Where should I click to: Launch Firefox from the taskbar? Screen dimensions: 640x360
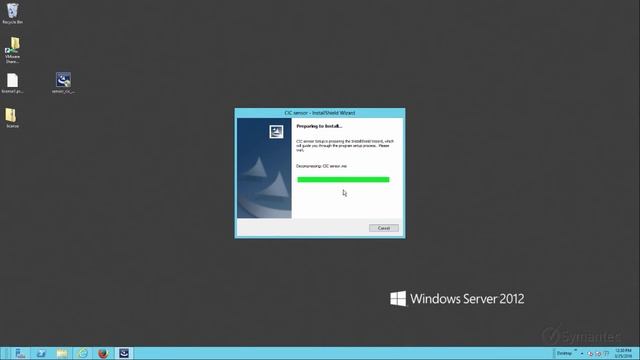[x=103, y=353]
